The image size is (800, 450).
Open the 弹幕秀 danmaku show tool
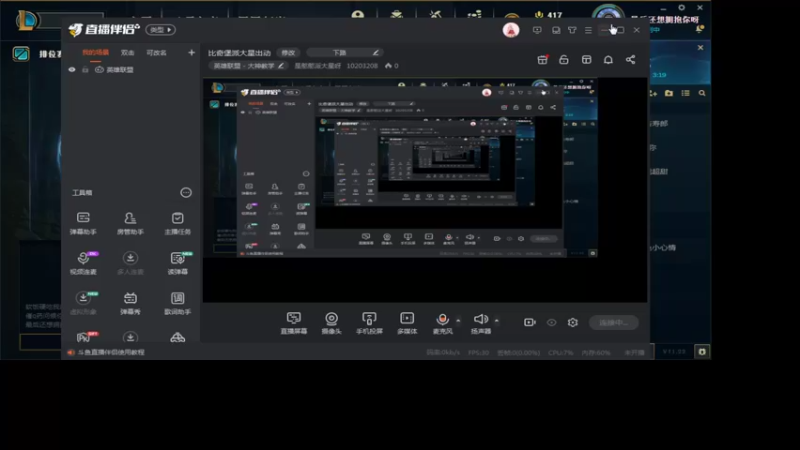coord(130,303)
